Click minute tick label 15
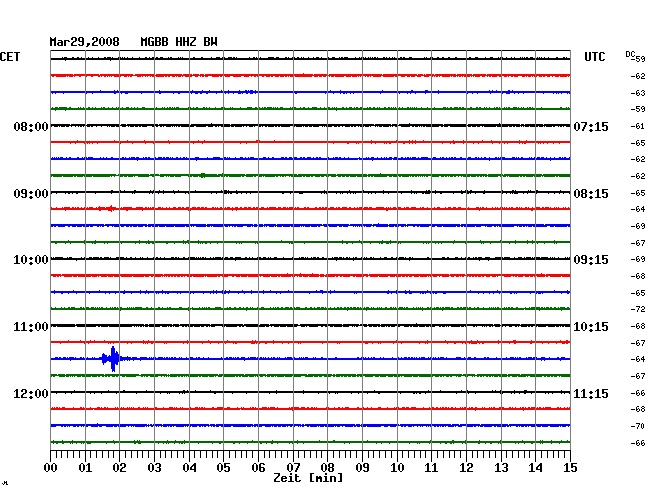This screenshot has height=494, width=650. click(x=570, y=467)
